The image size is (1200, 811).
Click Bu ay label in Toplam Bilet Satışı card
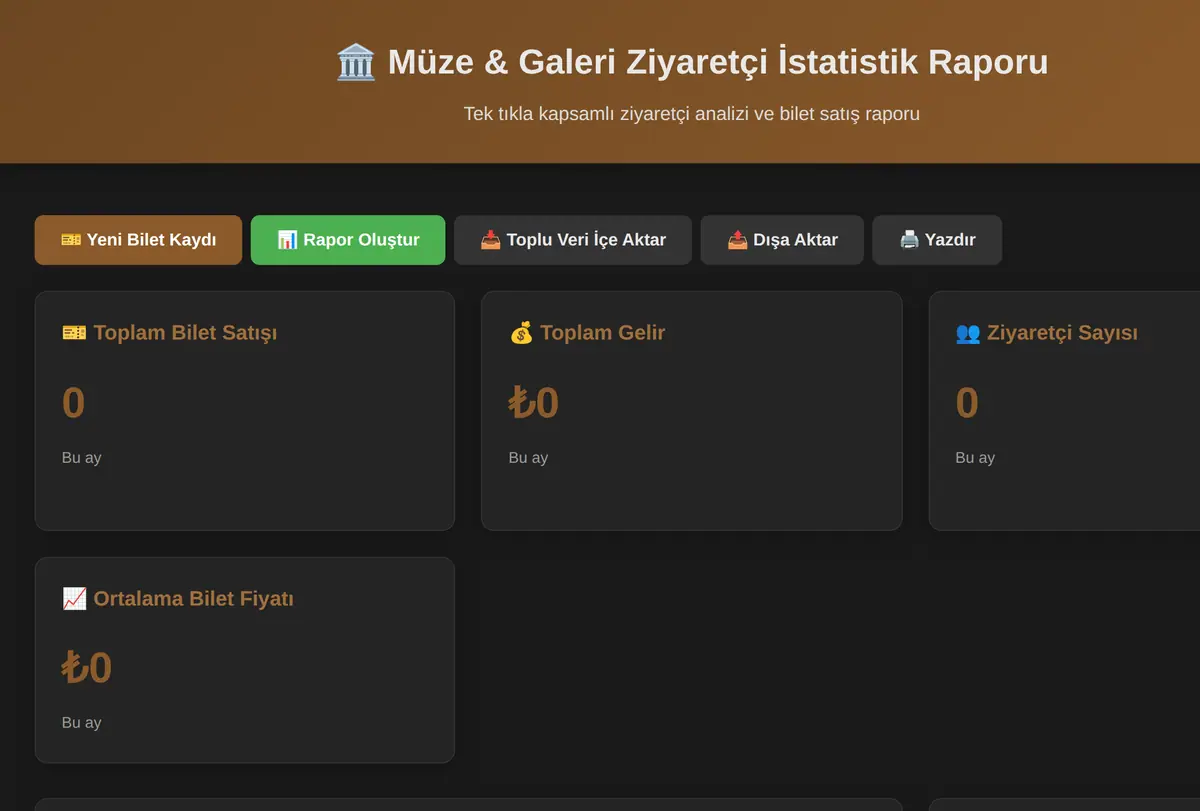point(81,458)
